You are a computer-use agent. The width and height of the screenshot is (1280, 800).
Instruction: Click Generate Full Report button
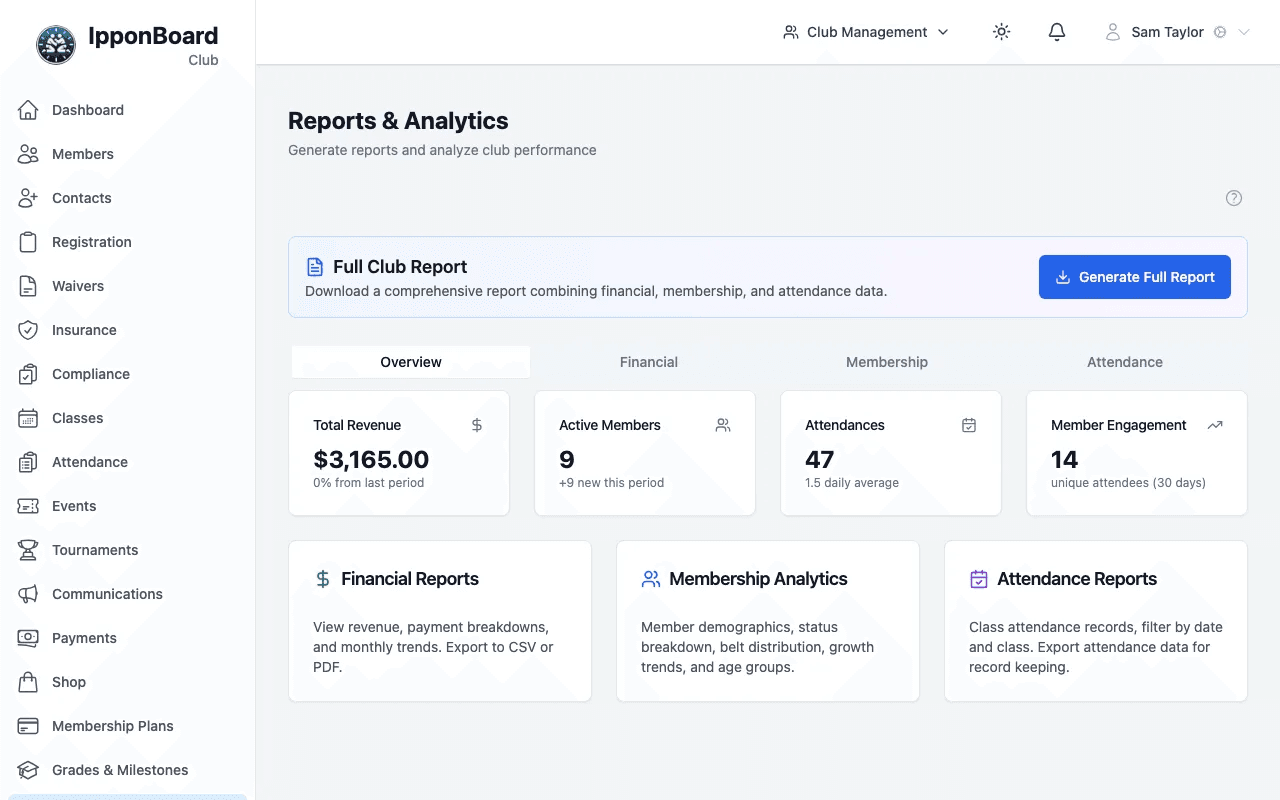(x=1135, y=277)
